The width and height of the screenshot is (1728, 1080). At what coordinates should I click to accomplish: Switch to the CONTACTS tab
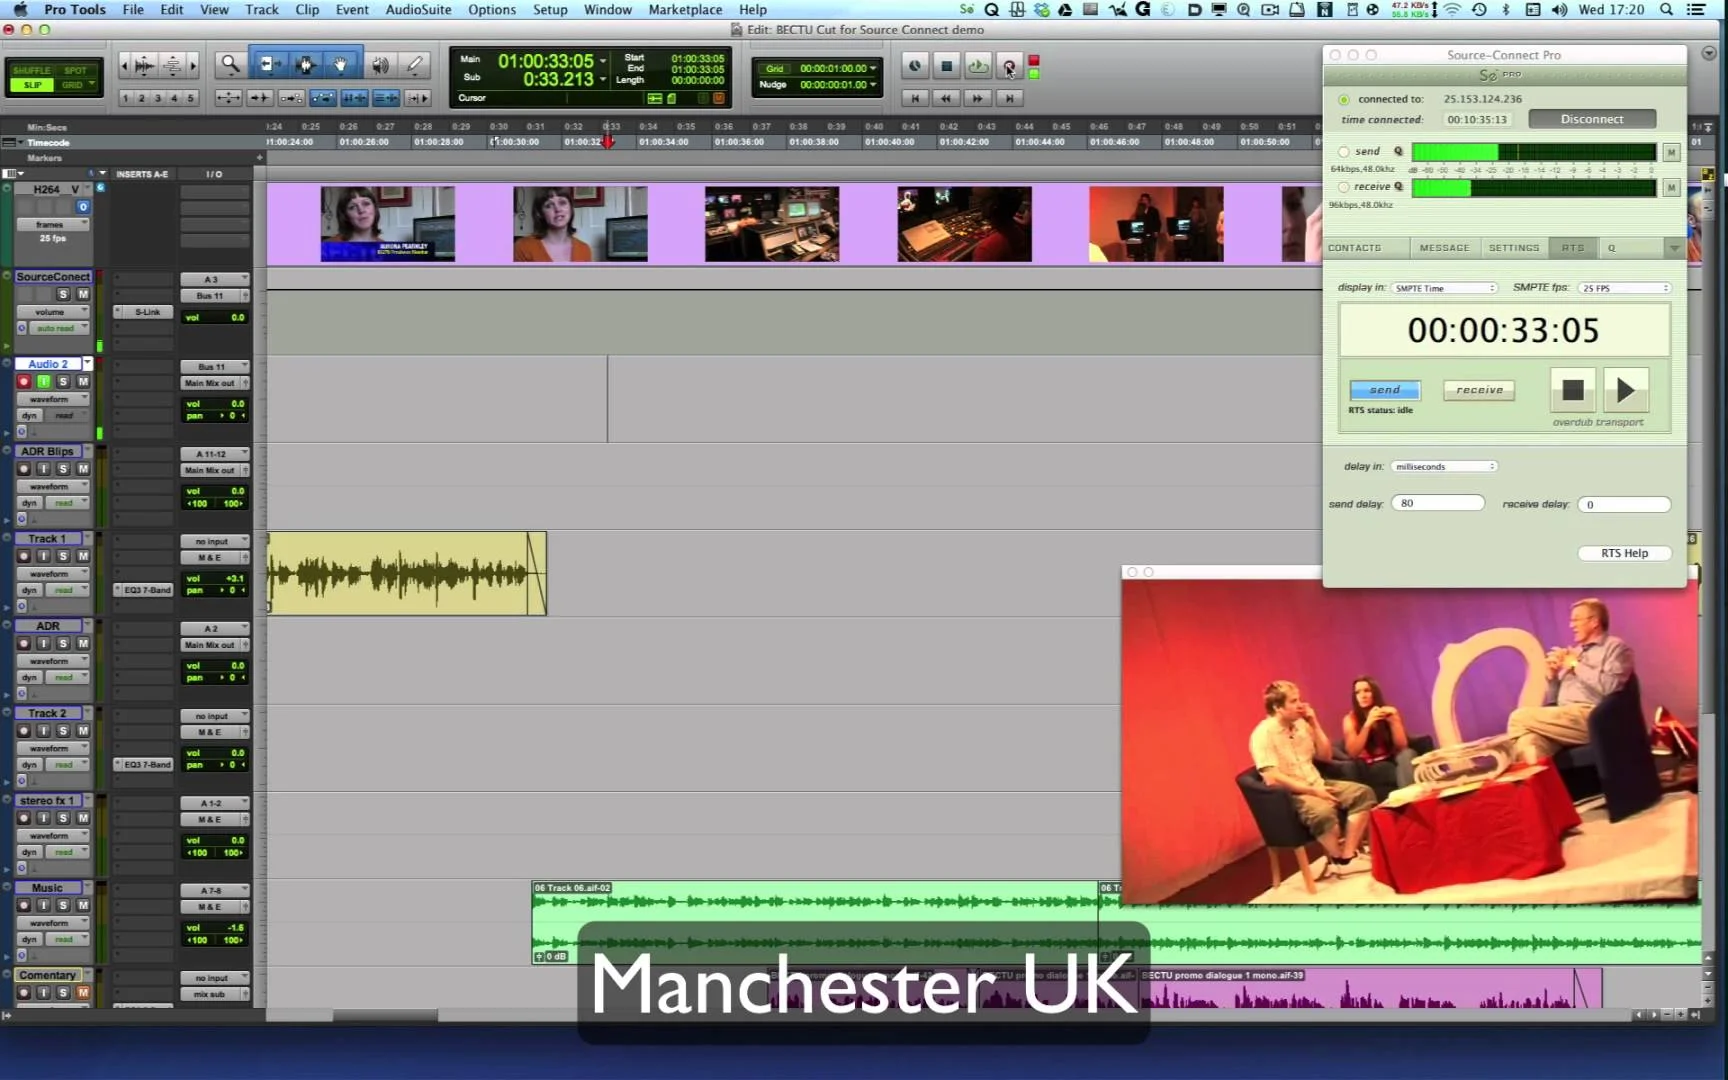tap(1364, 247)
